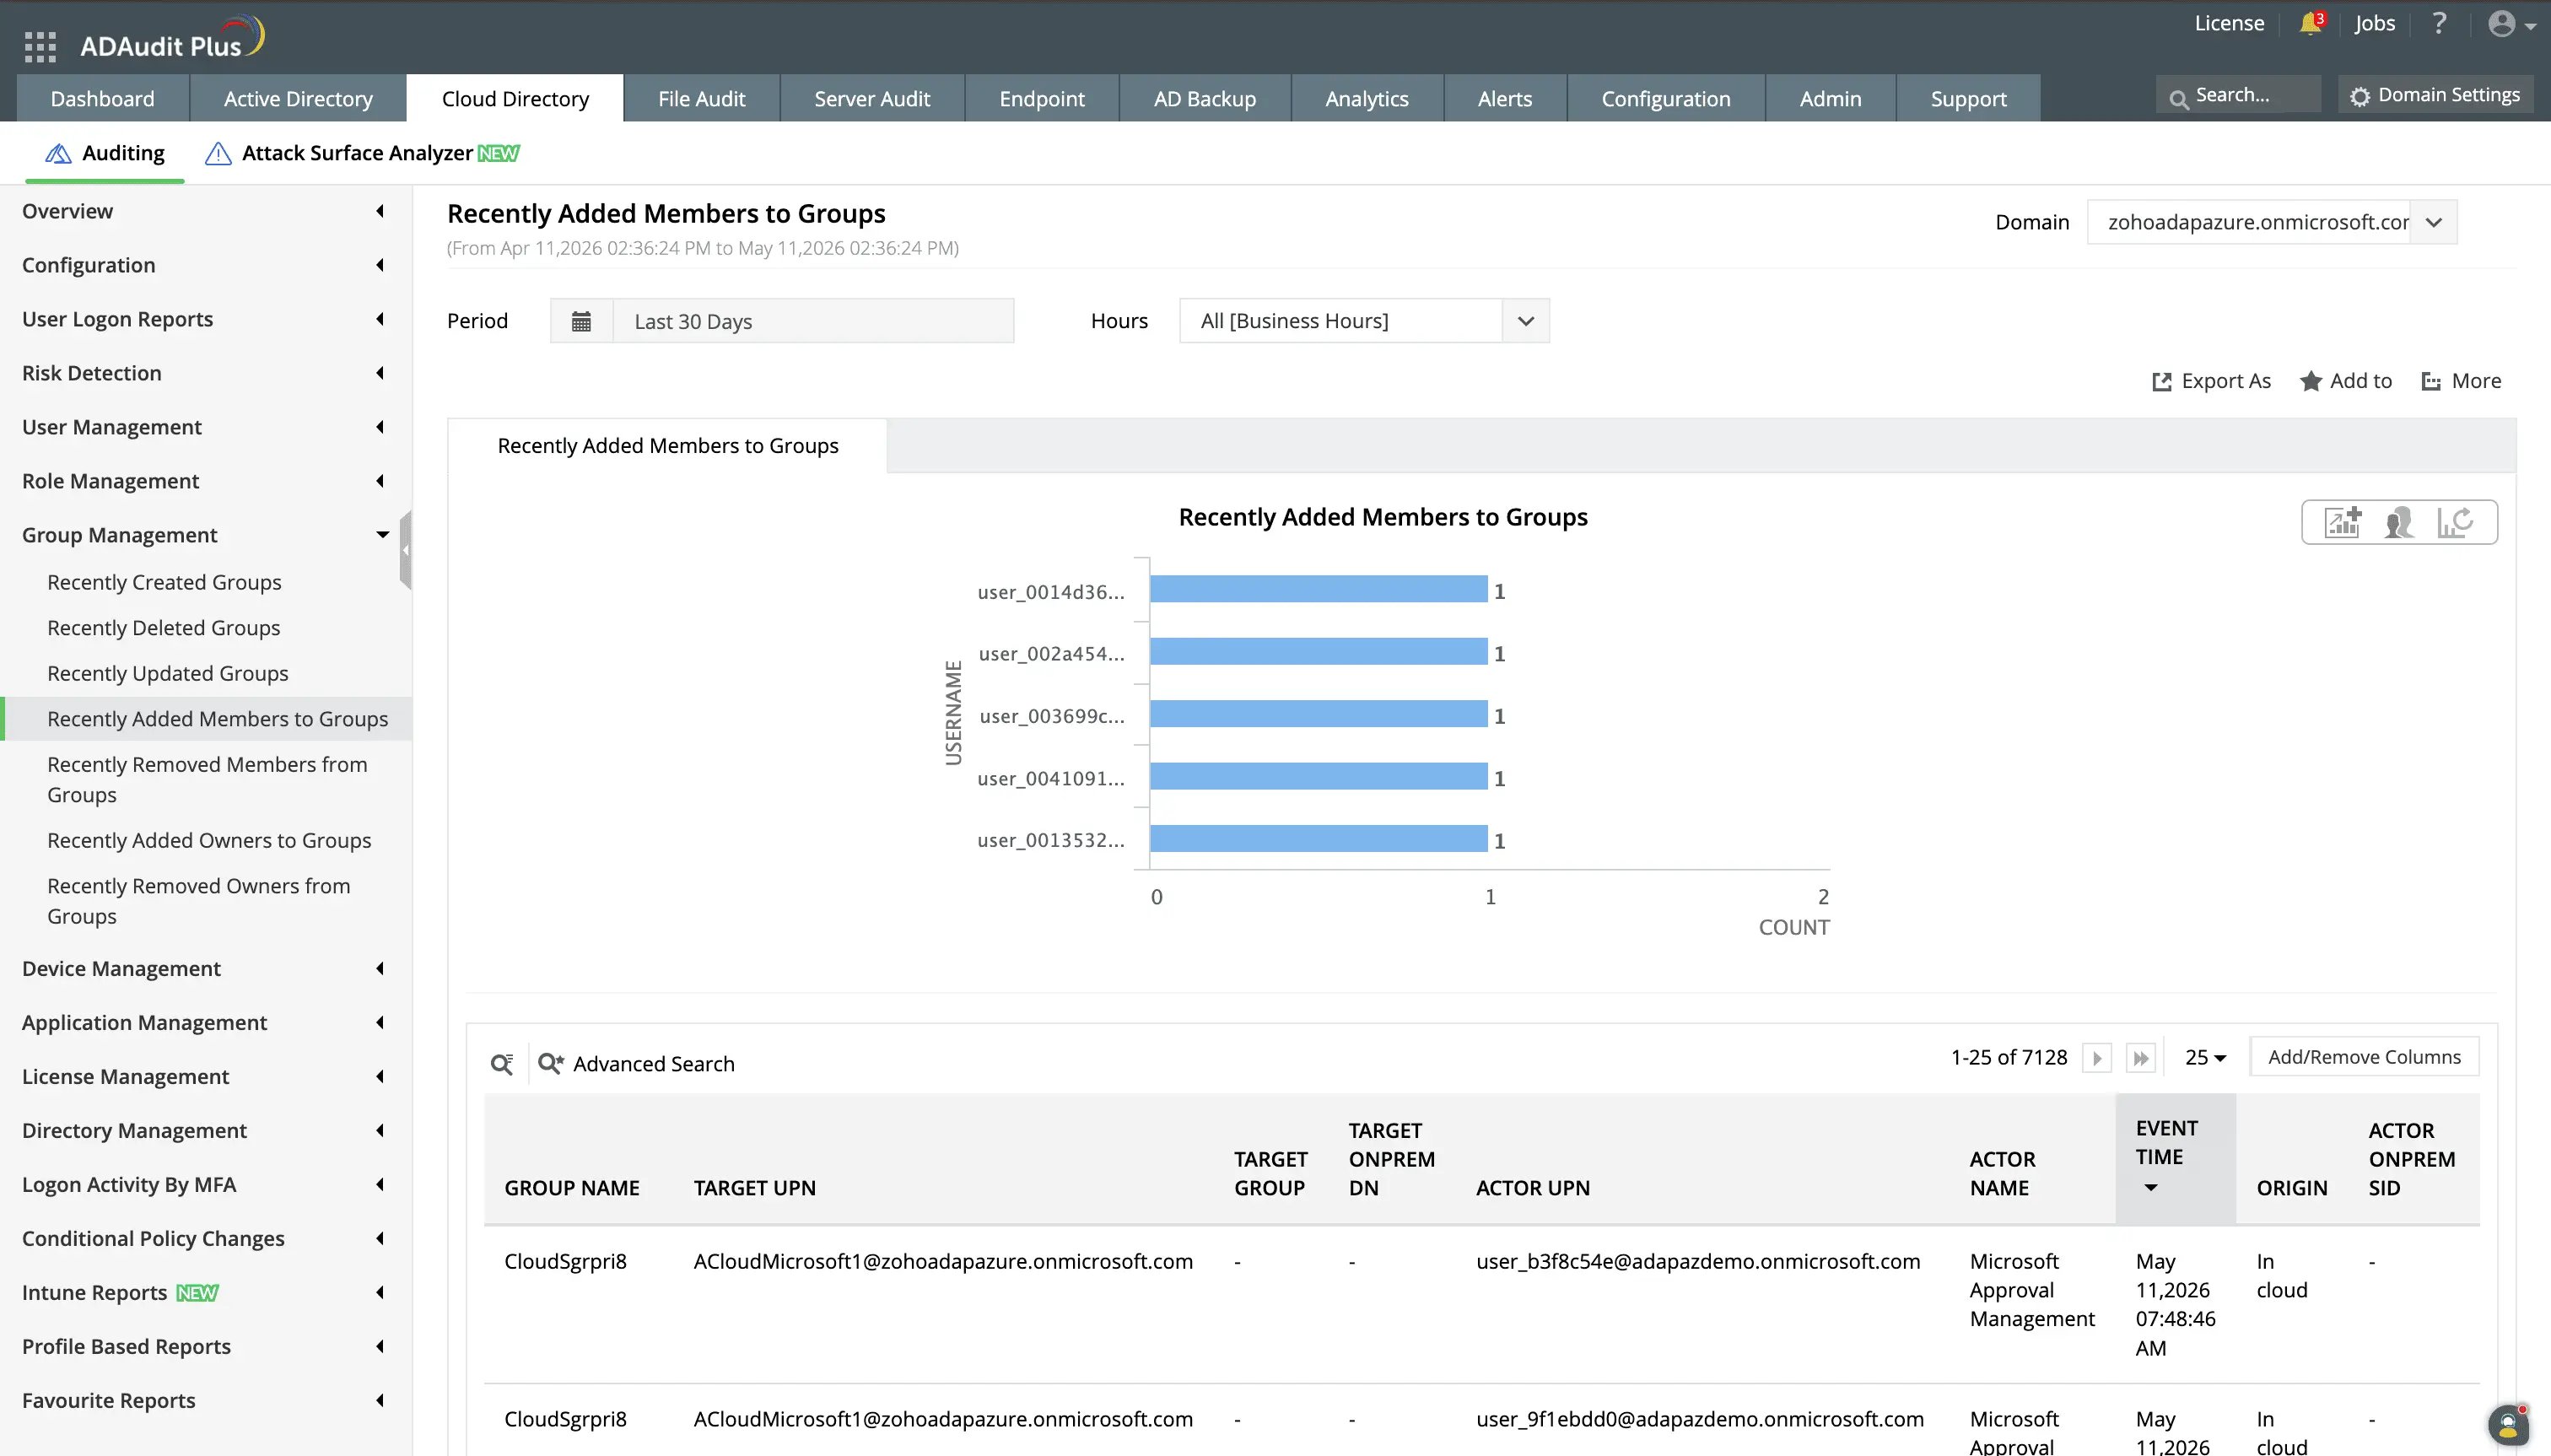Switch to the Active Directory tab
The image size is (2551, 1456).
click(x=298, y=98)
